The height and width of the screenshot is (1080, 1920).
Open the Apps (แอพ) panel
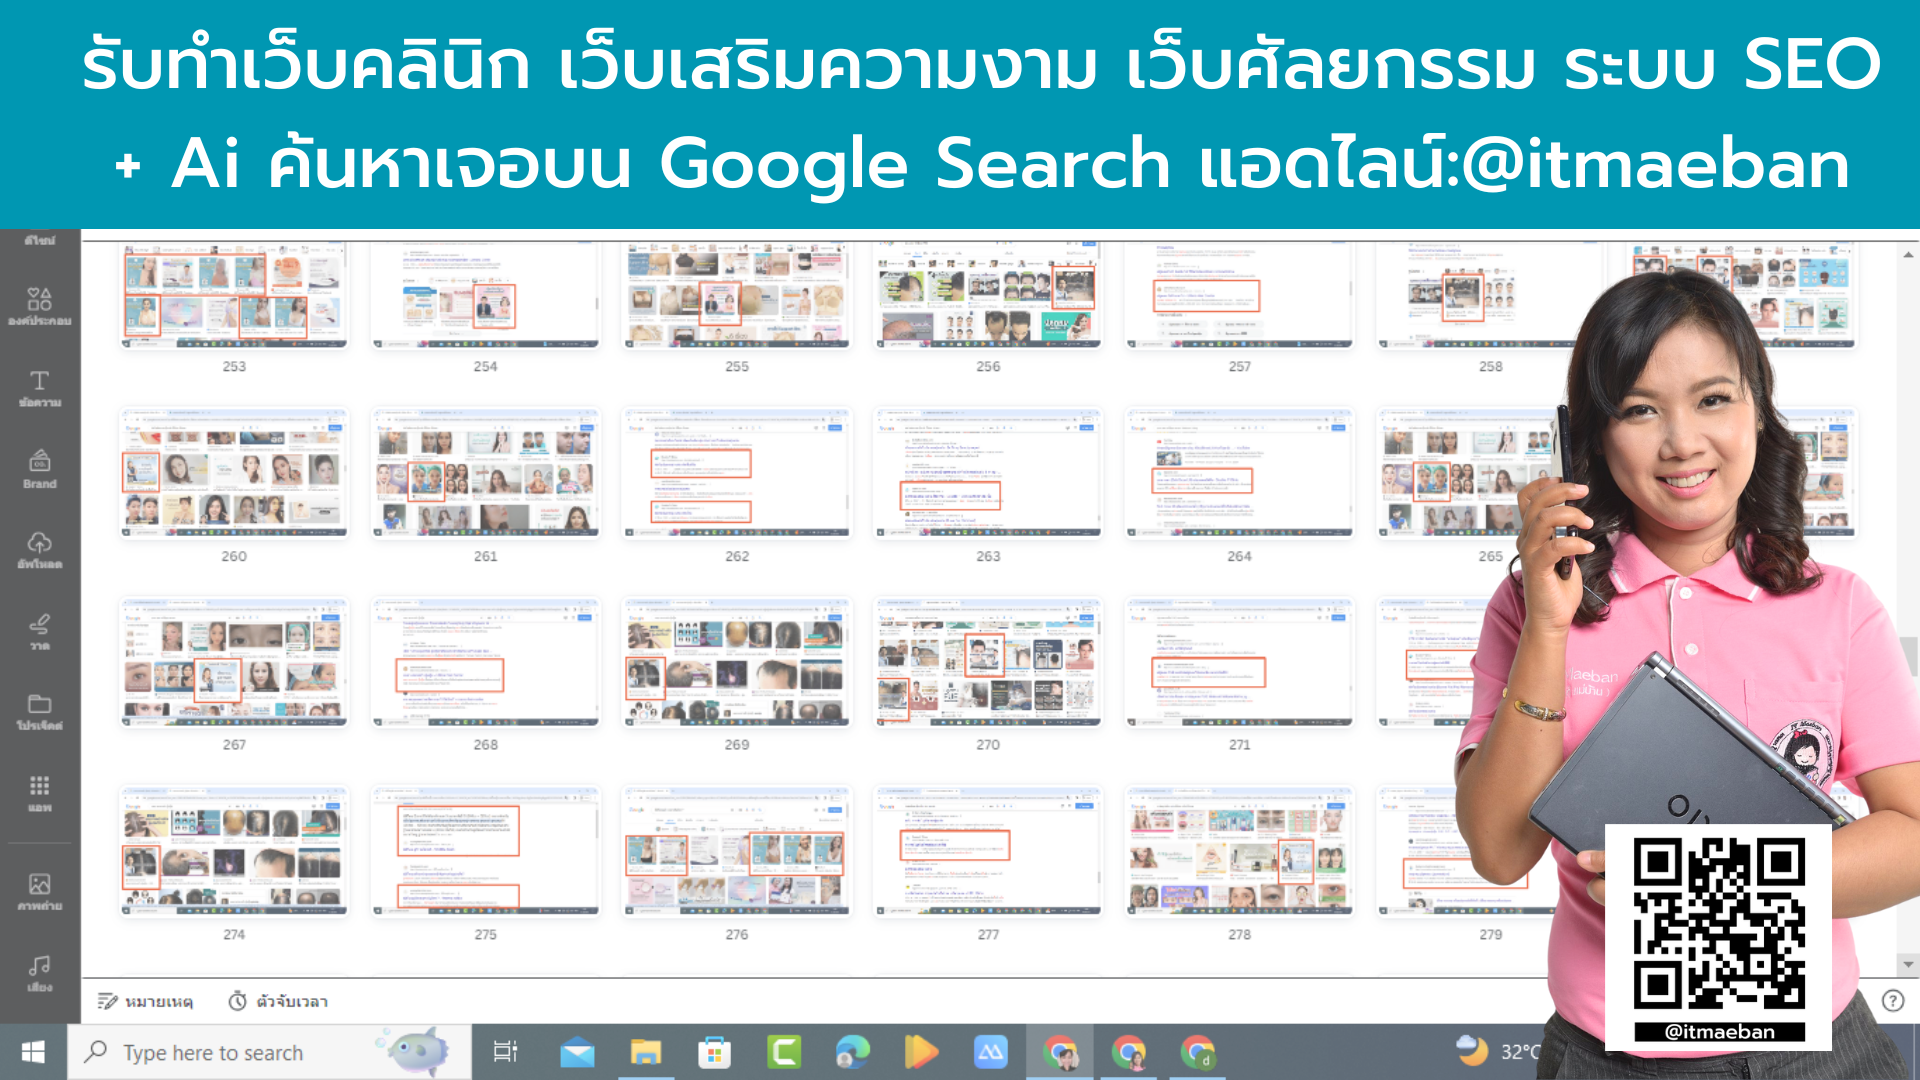[40, 793]
